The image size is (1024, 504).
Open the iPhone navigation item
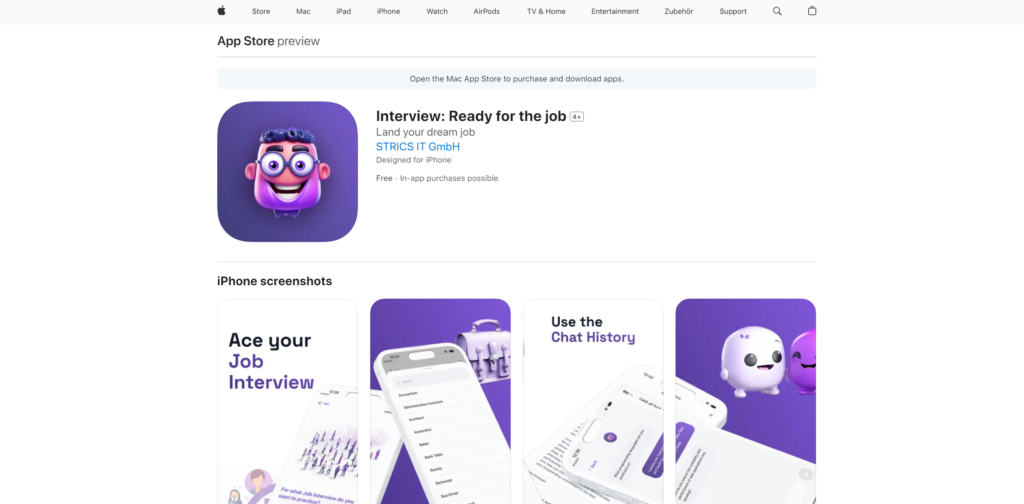click(389, 11)
